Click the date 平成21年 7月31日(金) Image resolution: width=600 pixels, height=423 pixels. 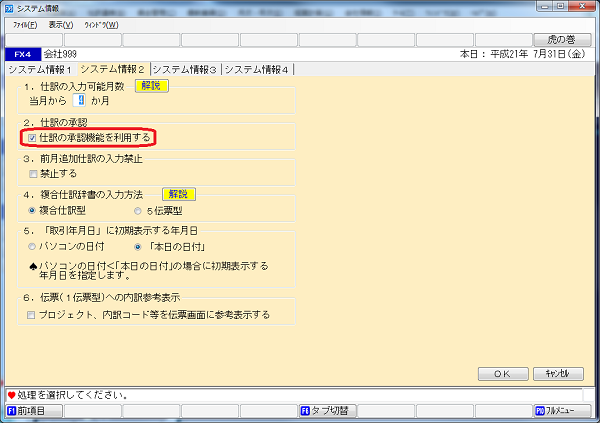click(x=538, y=54)
